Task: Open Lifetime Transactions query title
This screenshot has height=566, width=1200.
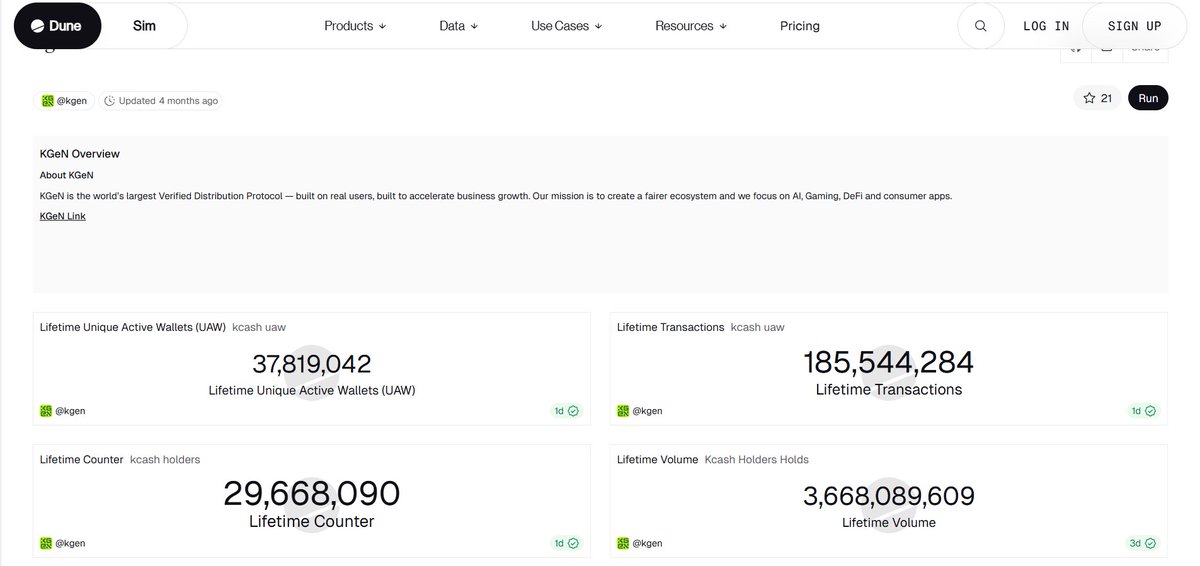Action: 671,327
